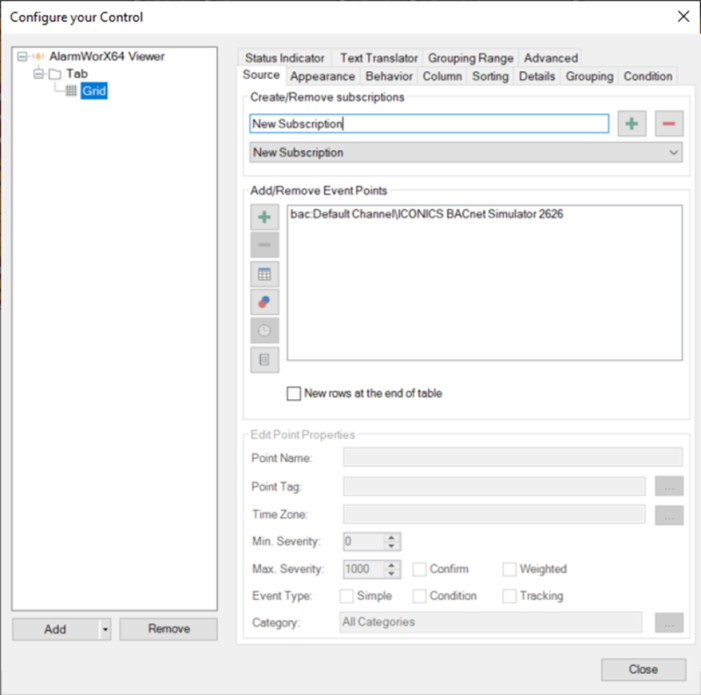
Task: Click the Close button
Action: (643, 669)
